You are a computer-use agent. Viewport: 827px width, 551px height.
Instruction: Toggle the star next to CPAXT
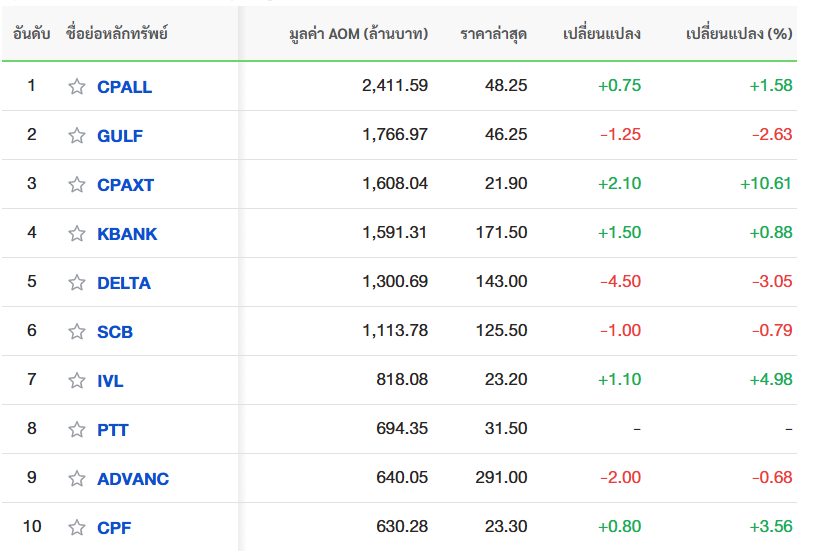pyautogui.click(x=77, y=184)
